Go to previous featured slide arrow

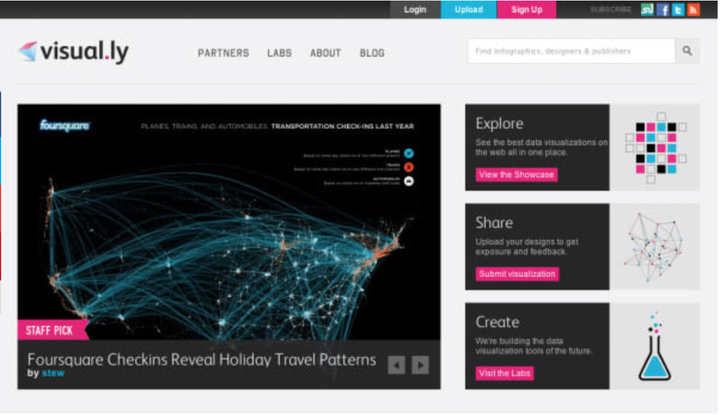[x=397, y=365]
